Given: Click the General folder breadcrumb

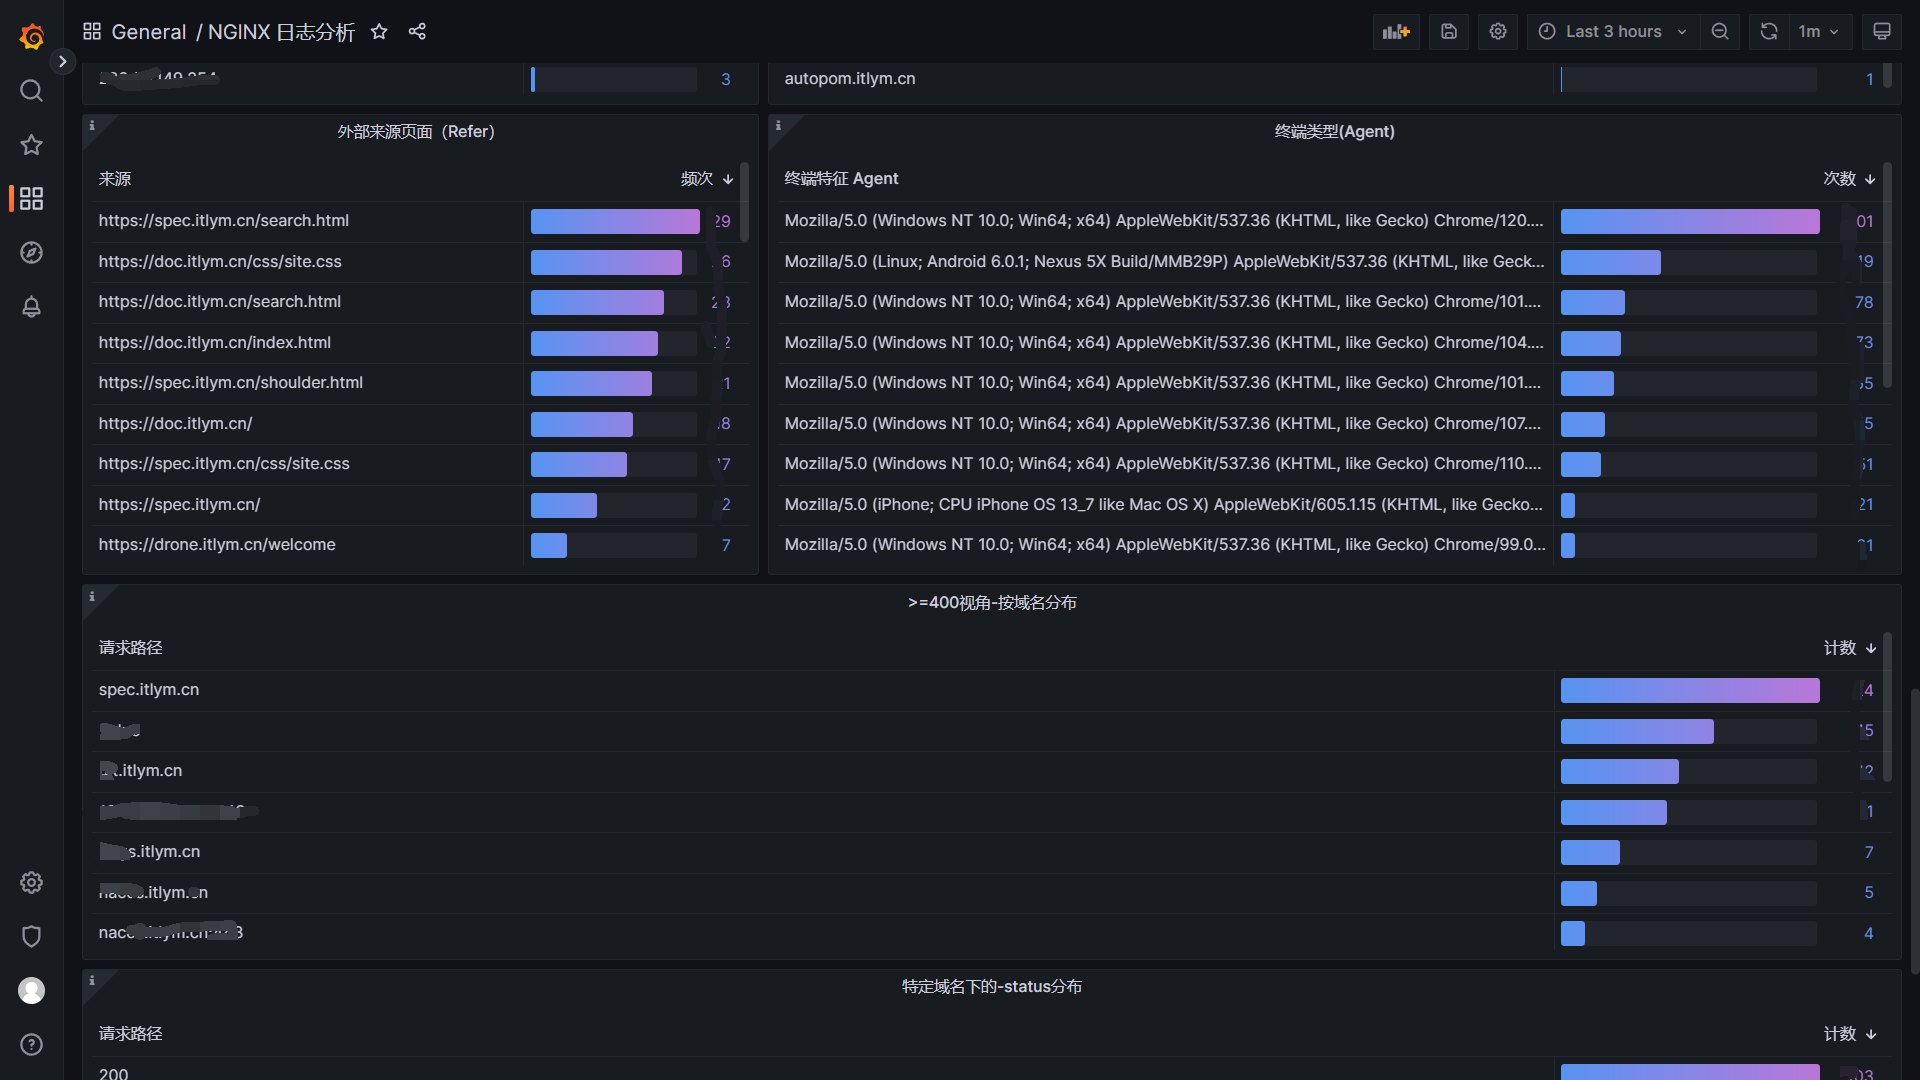Looking at the screenshot, I should click(x=148, y=32).
